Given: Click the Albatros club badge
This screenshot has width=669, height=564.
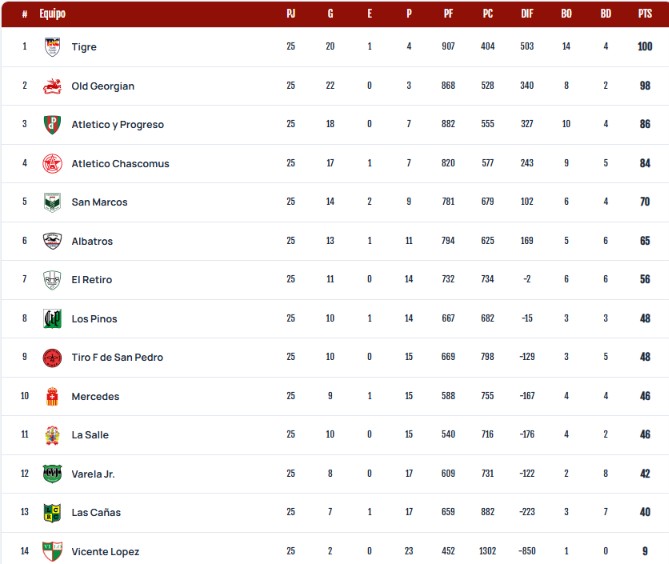Looking at the screenshot, I should click(x=52, y=241).
